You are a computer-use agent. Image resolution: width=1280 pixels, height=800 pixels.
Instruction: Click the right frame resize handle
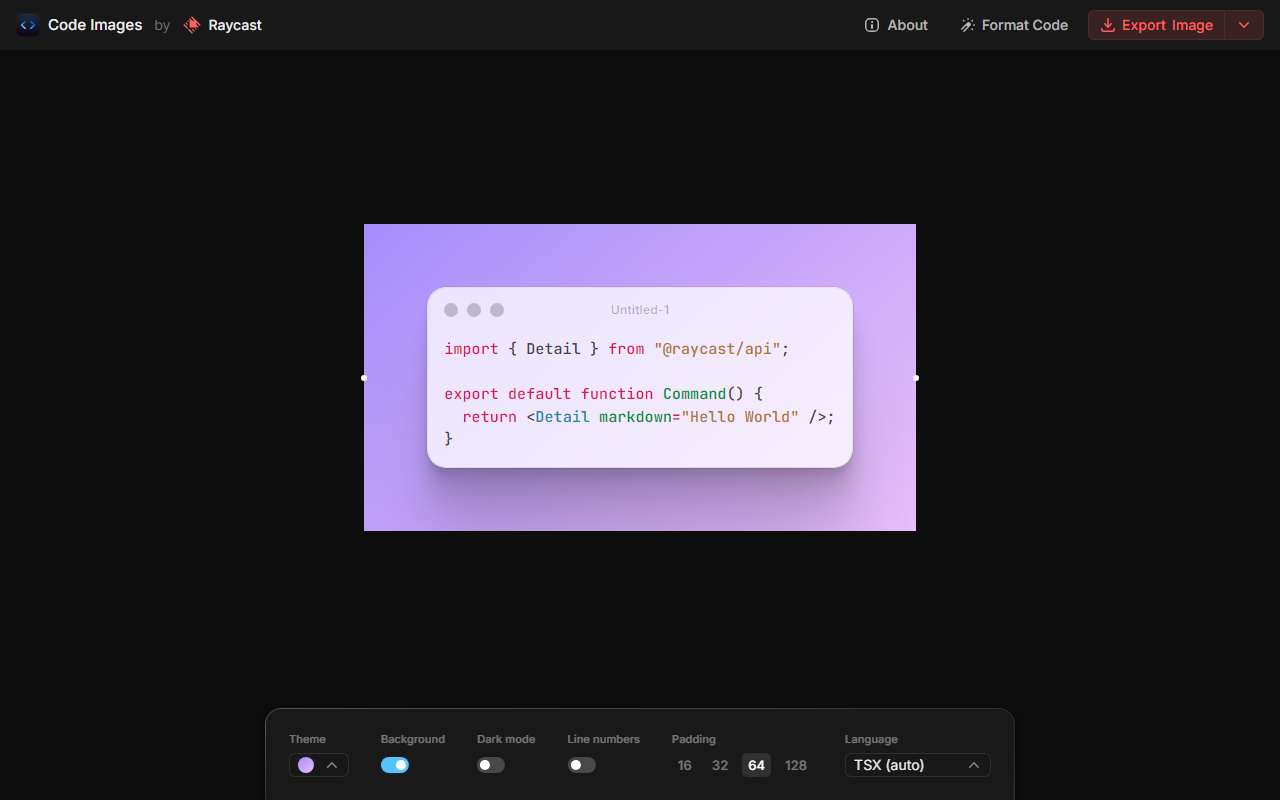(916, 378)
